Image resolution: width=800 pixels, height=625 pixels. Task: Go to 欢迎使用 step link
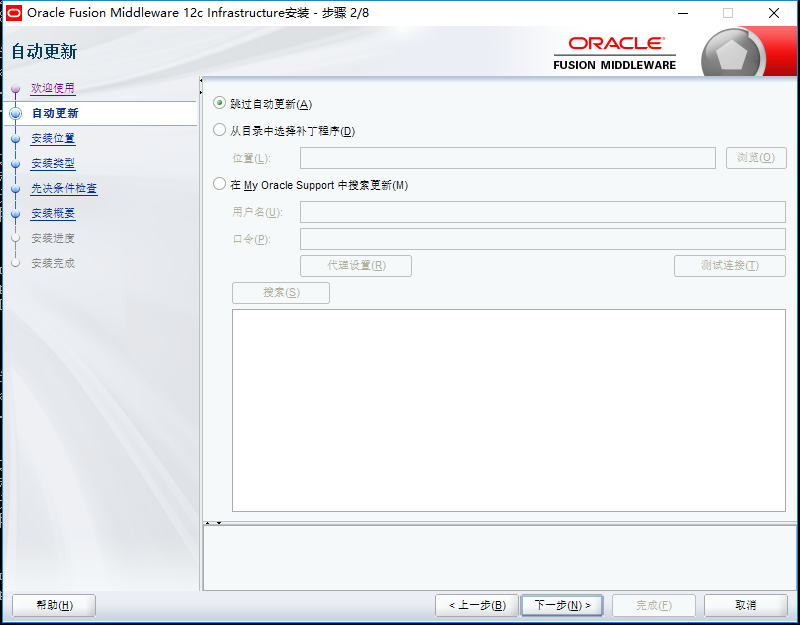tap(53, 88)
